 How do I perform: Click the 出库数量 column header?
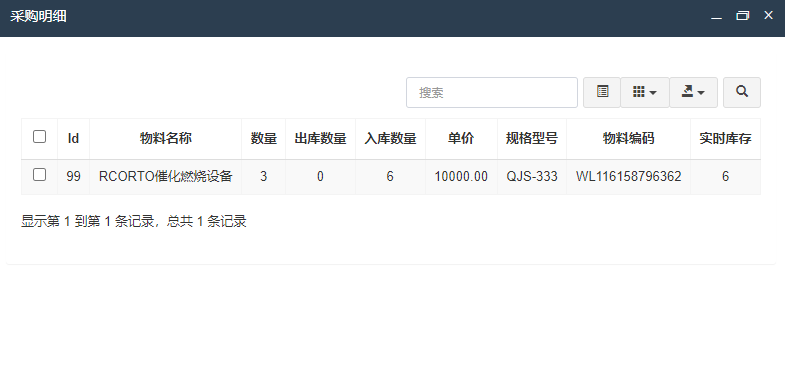(320, 139)
